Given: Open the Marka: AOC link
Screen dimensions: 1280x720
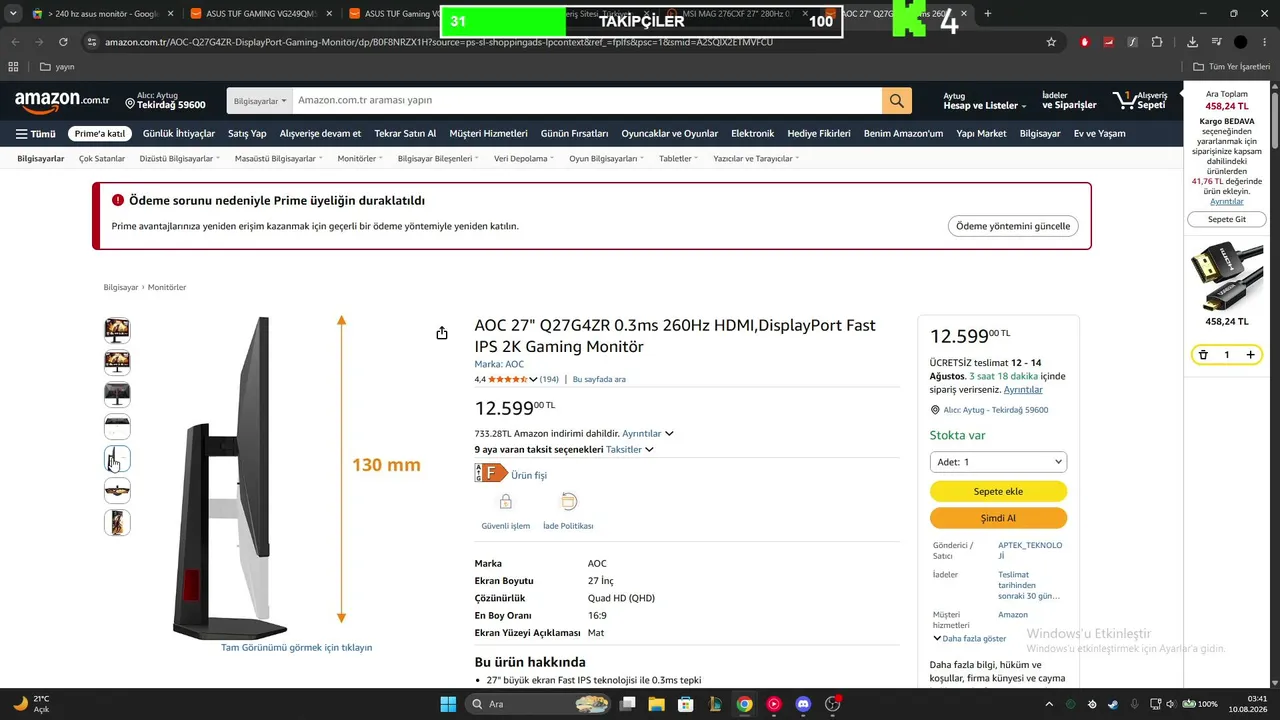Looking at the screenshot, I should click(x=499, y=364).
